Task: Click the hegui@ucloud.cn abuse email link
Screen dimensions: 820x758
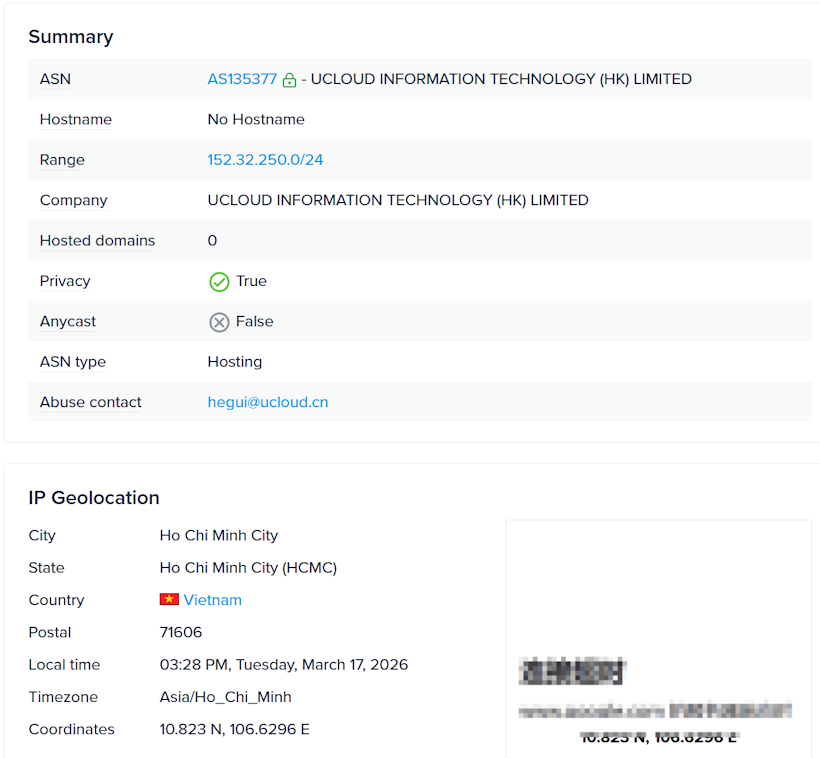Action: click(x=267, y=402)
